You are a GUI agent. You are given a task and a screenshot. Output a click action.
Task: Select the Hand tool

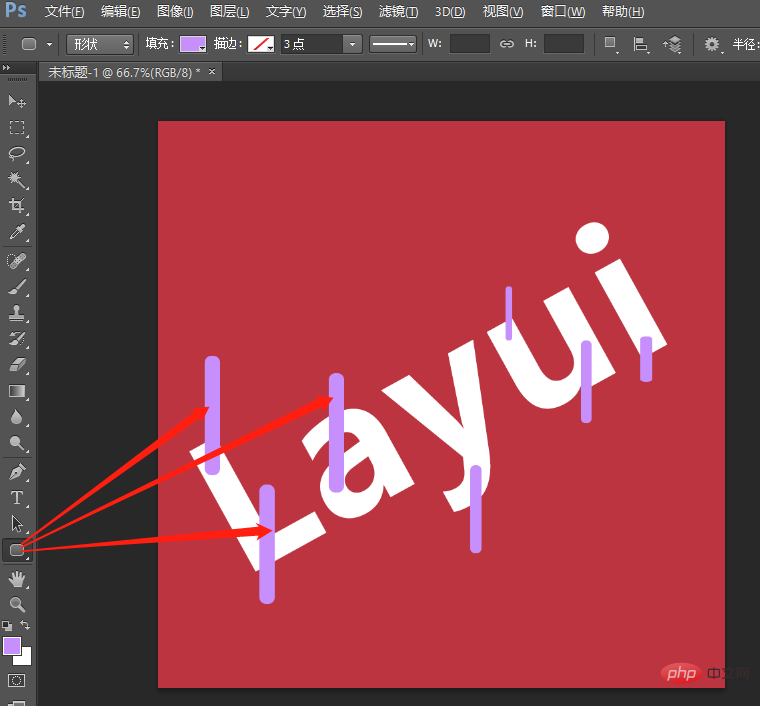pyautogui.click(x=17, y=579)
